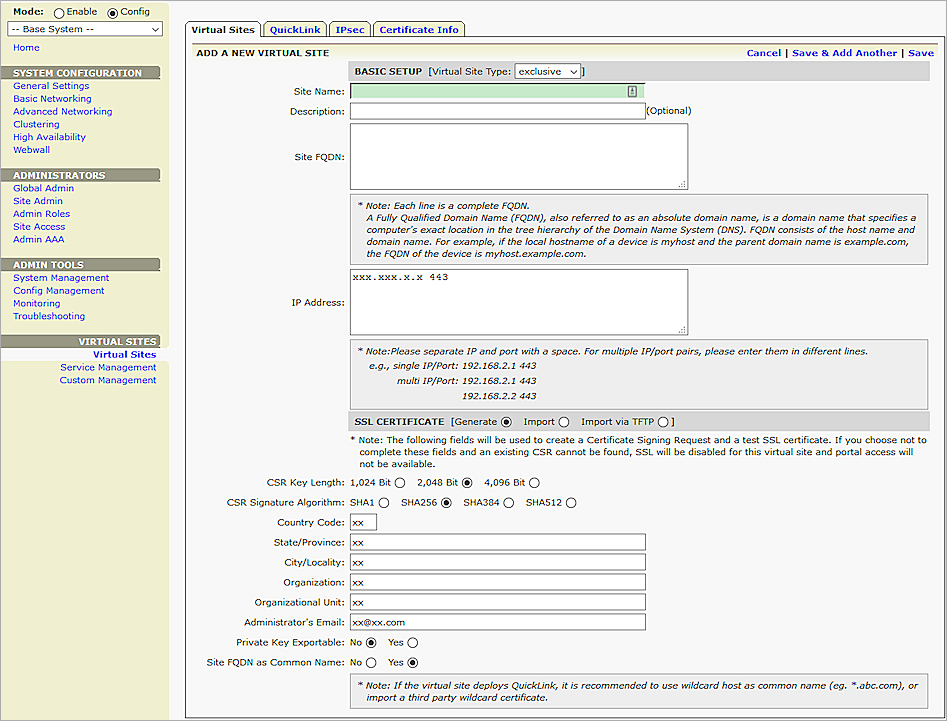
Task: Choose the Import SSL certificate option
Action: pos(564,422)
